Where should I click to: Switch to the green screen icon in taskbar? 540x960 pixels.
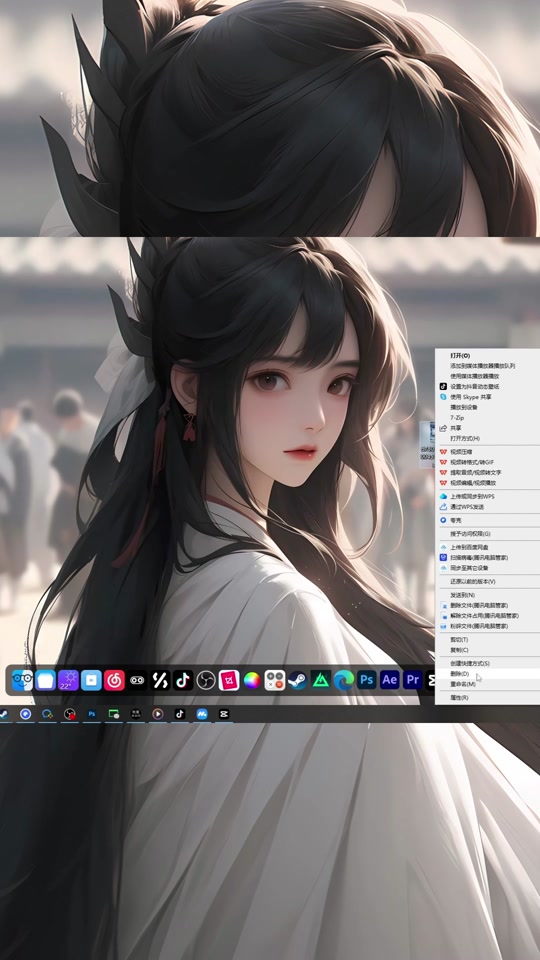[114, 714]
